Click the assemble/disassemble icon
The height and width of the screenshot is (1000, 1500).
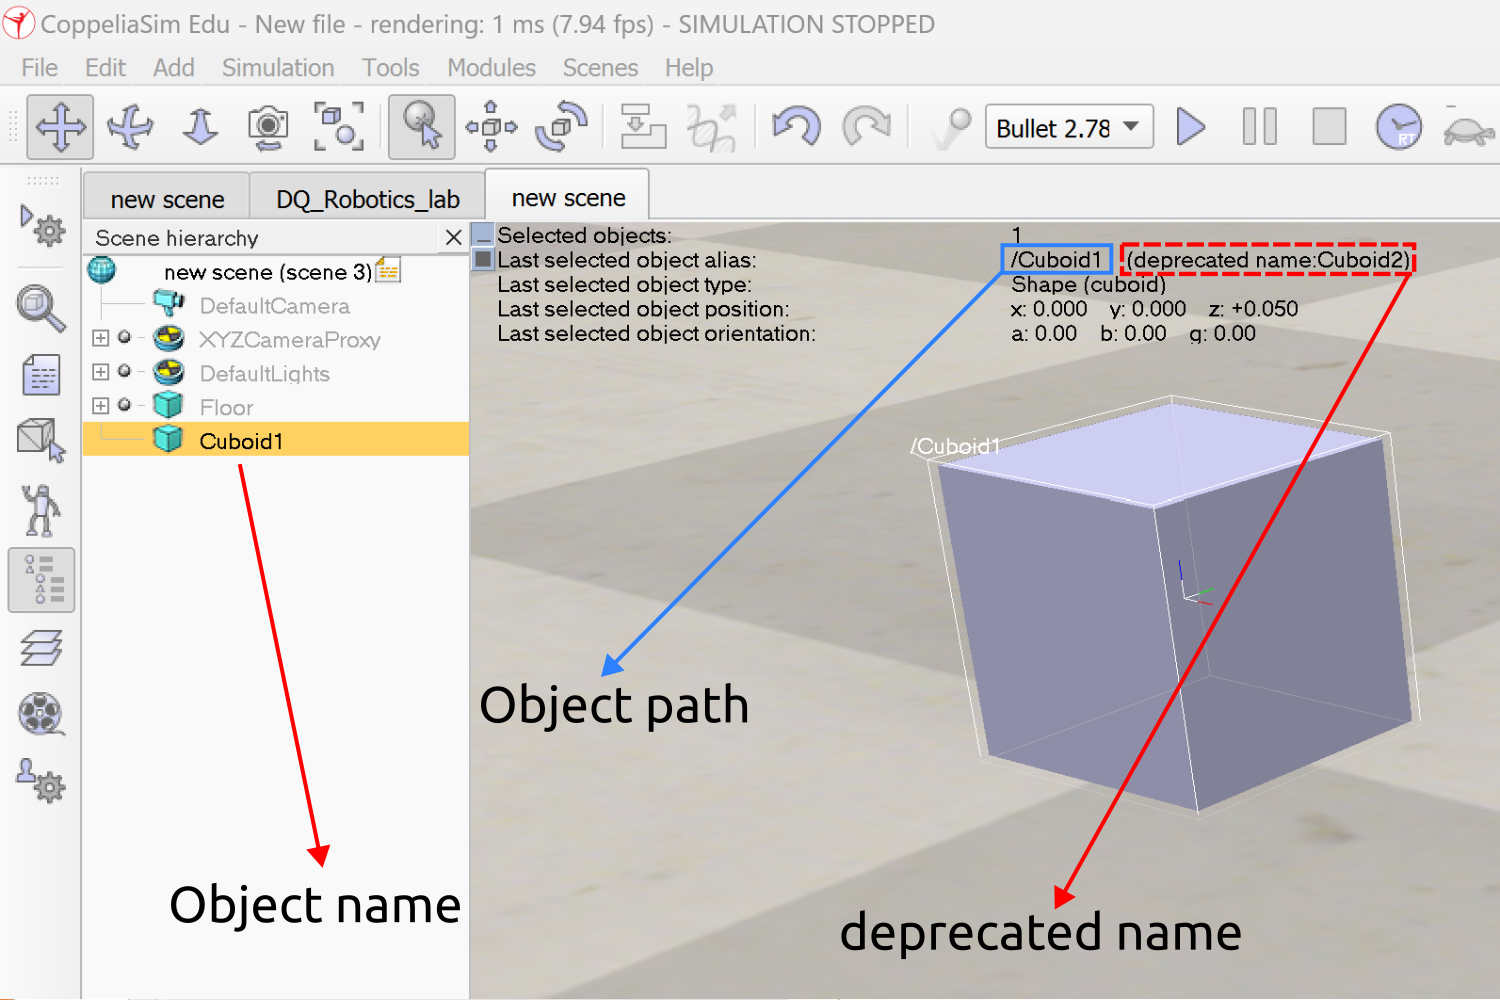[x=643, y=127]
